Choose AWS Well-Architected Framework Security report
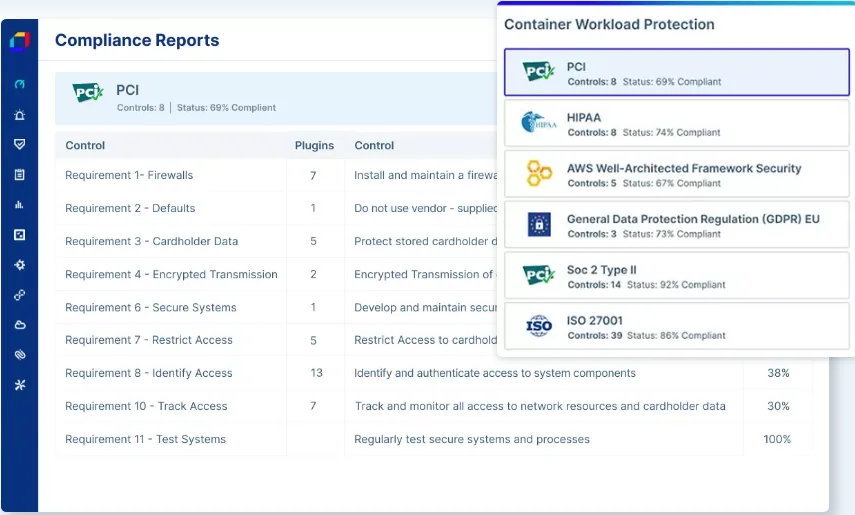 [x=677, y=174]
